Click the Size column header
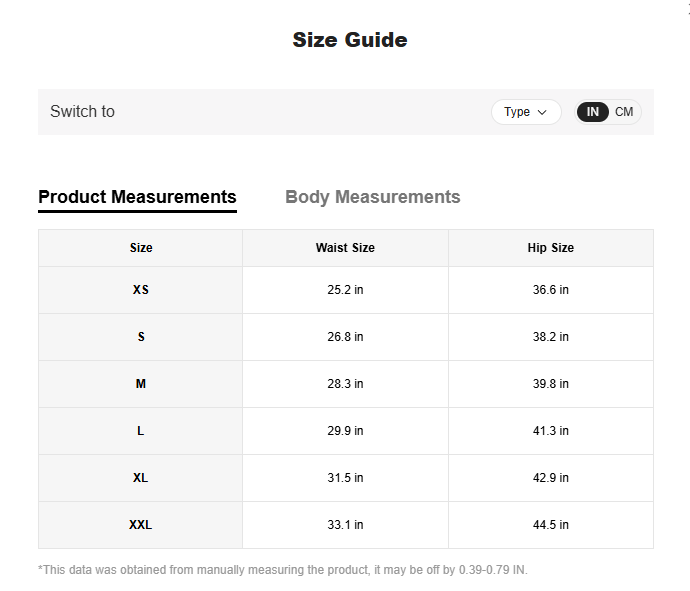 [x=141, y=248]
